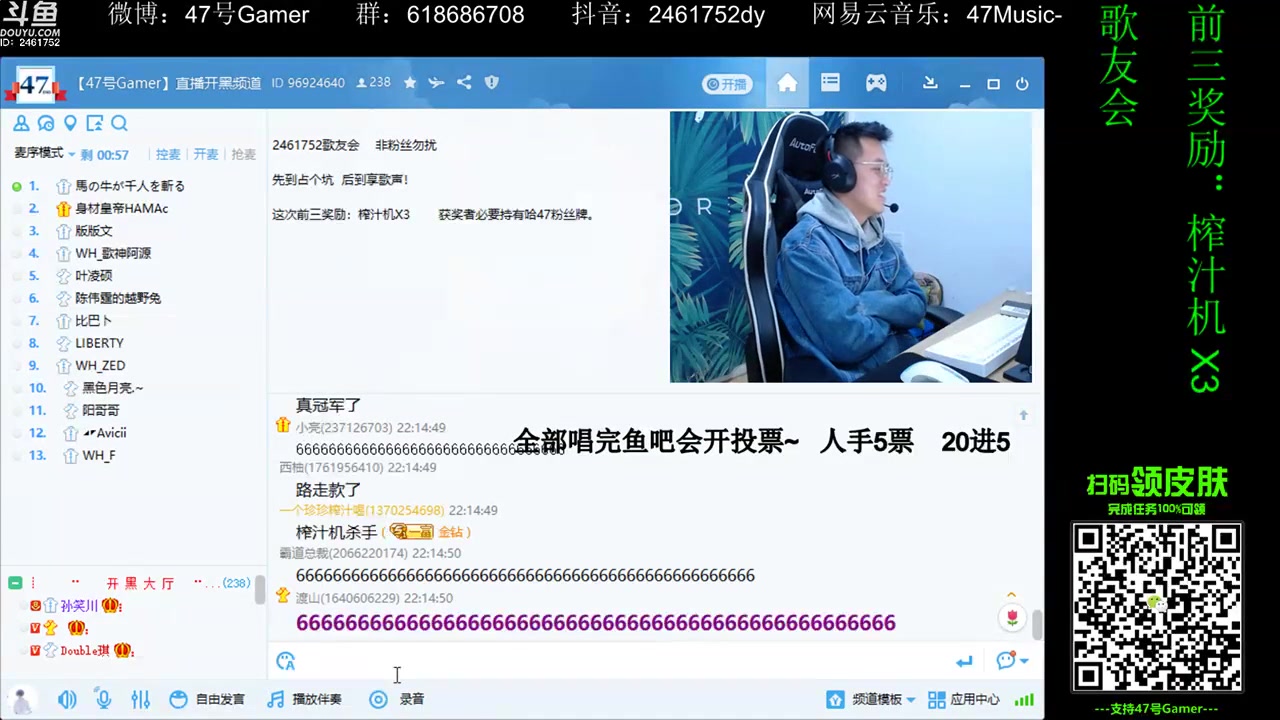Click the 录音 record button
Viewport: 1280px width, 720px height.
tap(398, 700)
